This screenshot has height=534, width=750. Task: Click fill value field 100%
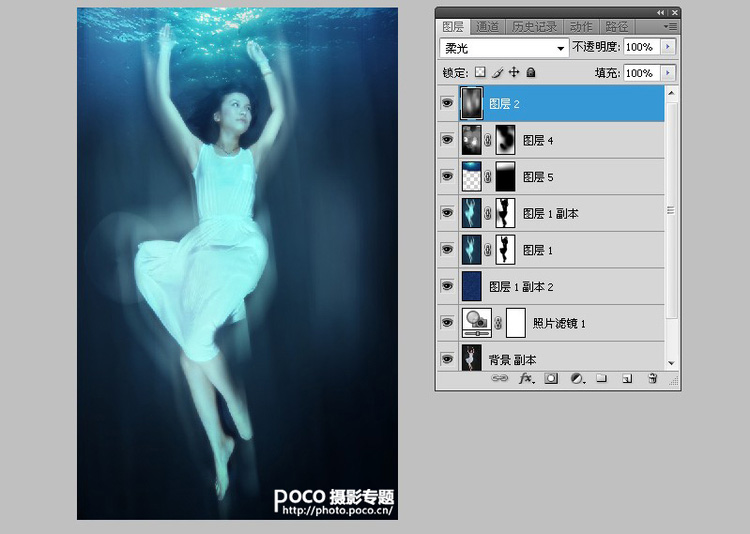(641, 73)
